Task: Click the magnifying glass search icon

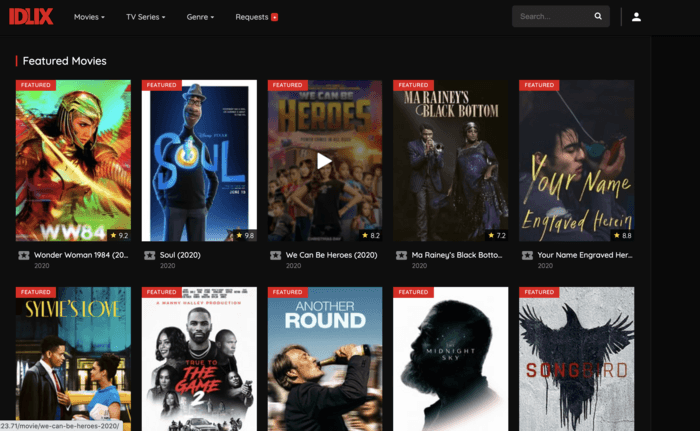Action: [598, 16]
